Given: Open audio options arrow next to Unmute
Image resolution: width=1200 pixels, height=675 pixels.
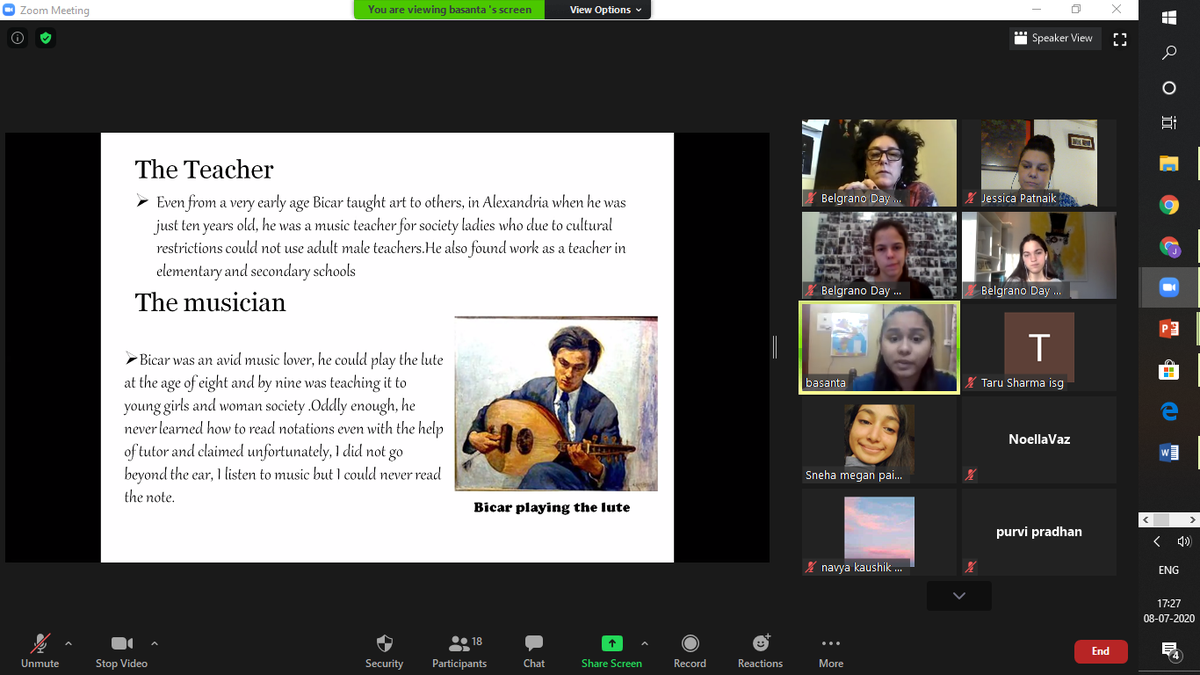Looking at the screenshot, I should 68,643.
